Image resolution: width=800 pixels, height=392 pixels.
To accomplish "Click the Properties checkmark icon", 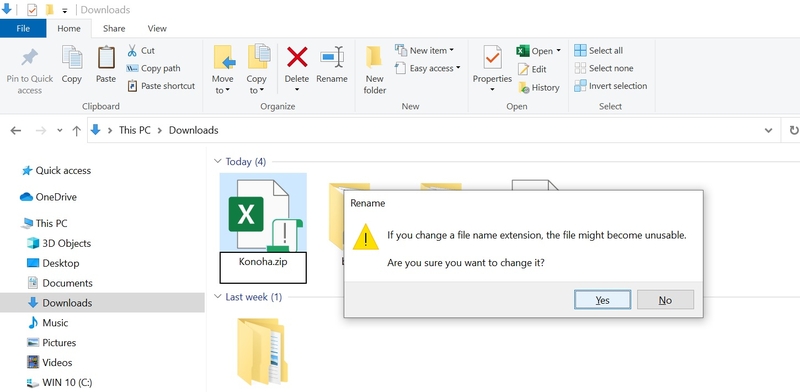I will pos(492,58).
